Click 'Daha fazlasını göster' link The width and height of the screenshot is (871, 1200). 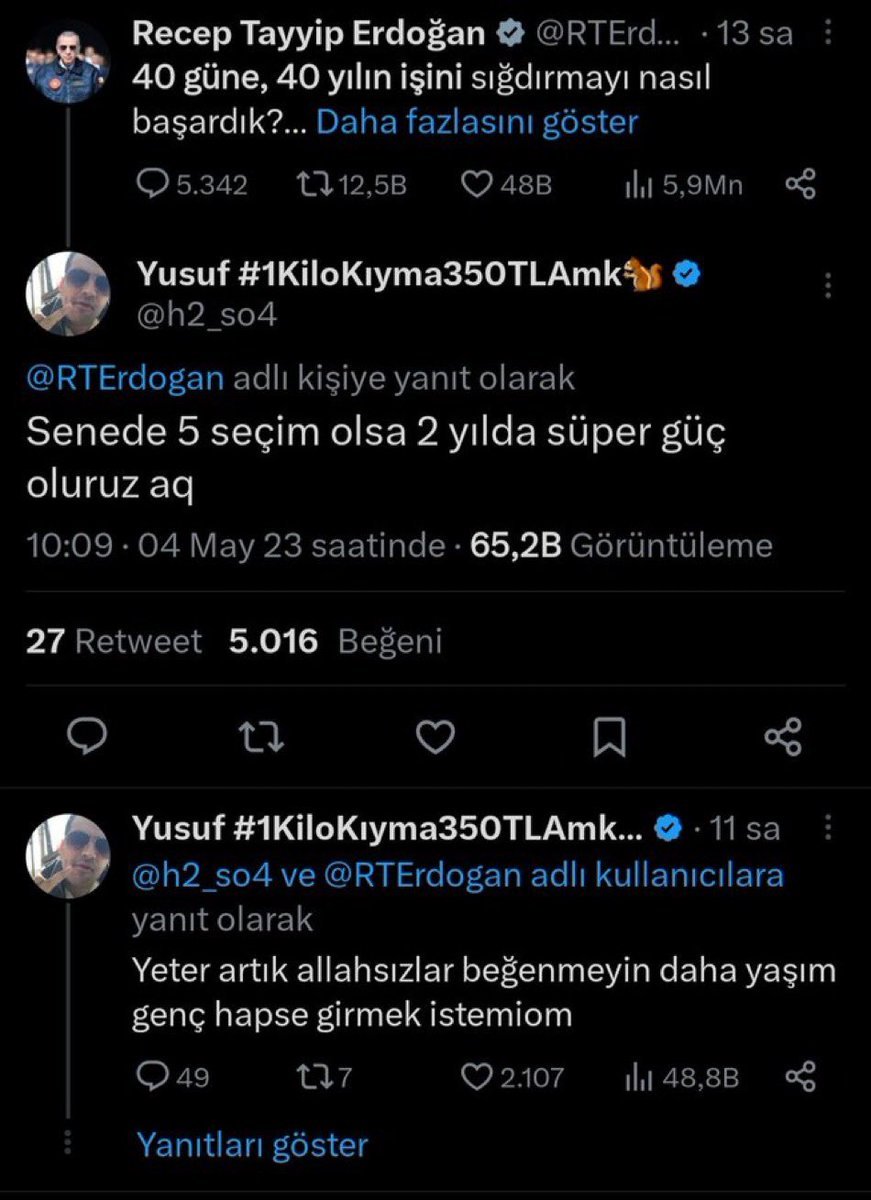pyautogui.click(x=477, y=122)
